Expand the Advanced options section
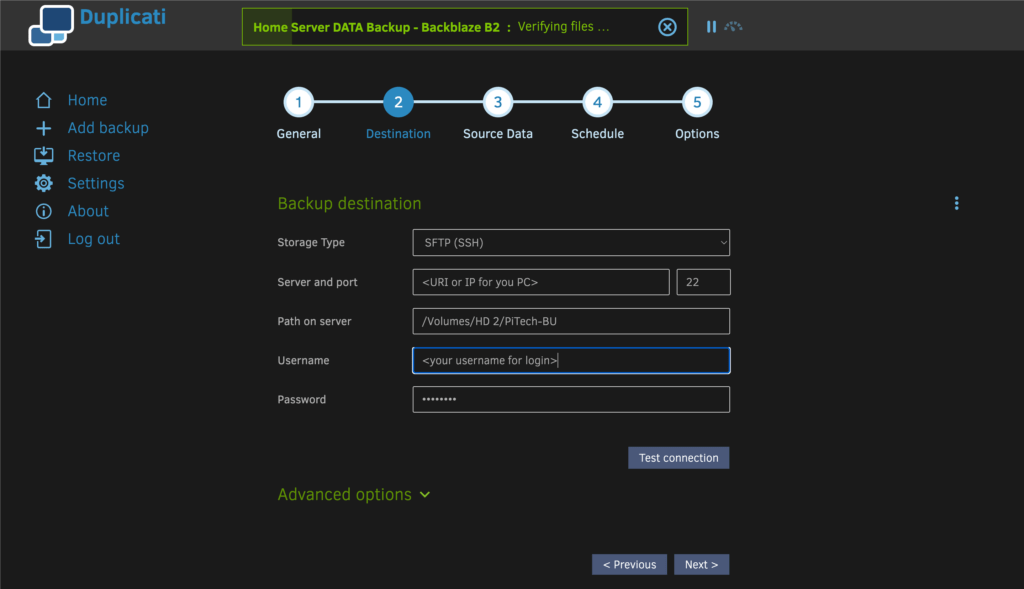The width and height of the screenshot is (1024, 589). (x=354, y=495)
